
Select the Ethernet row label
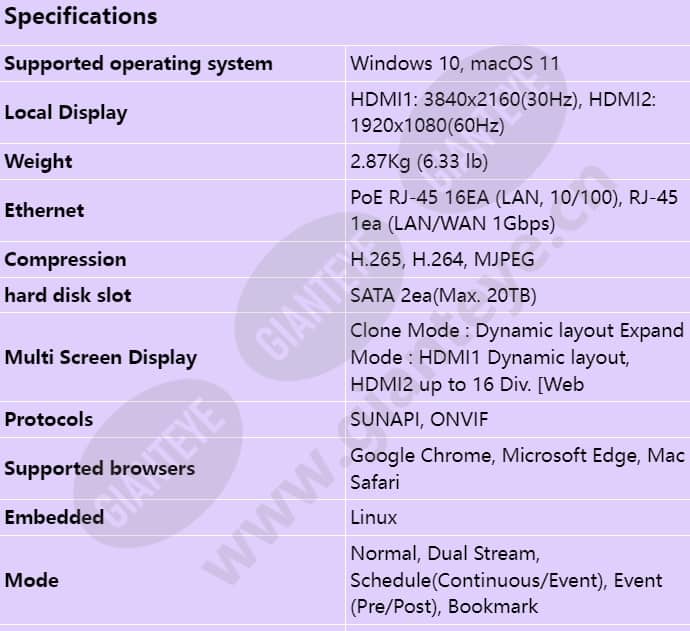click(44, 210)
